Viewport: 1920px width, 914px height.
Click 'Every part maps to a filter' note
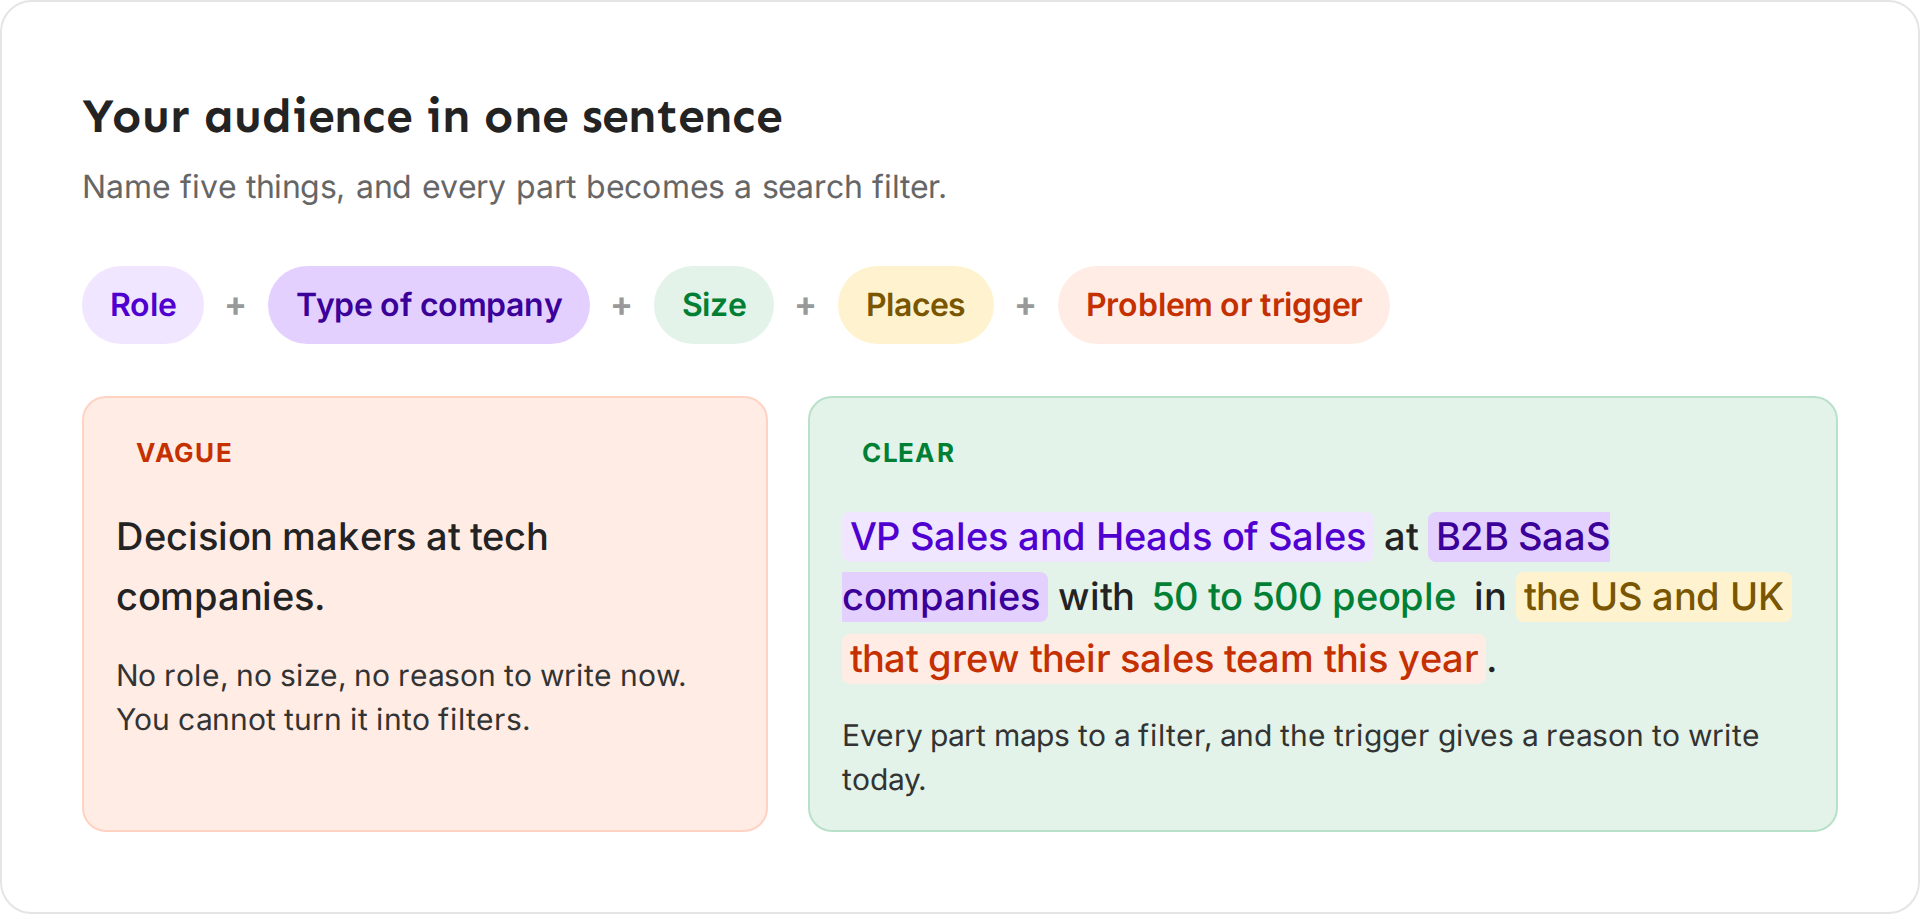click(x=1300, y=757)
